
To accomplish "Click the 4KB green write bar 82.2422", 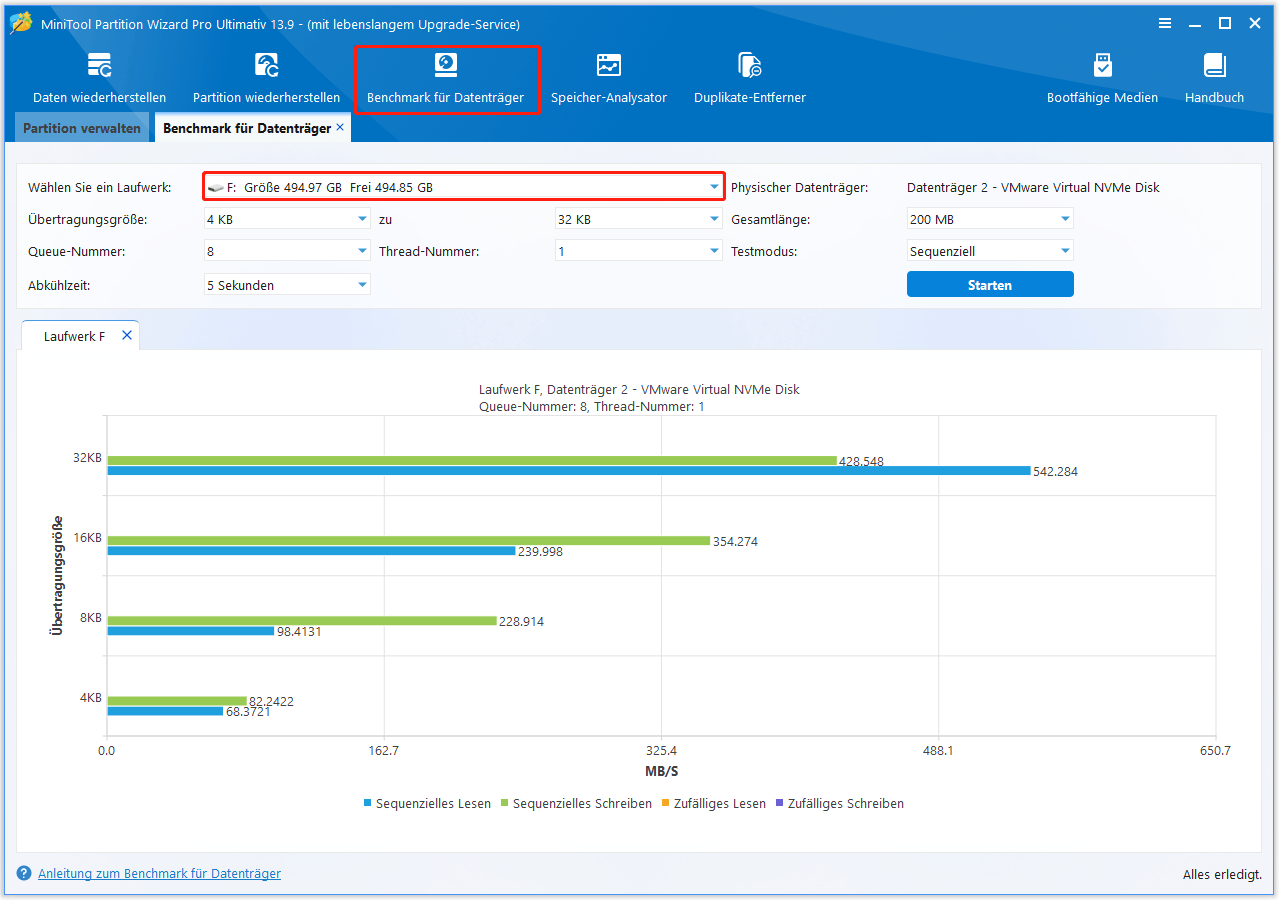I will 177,701.
